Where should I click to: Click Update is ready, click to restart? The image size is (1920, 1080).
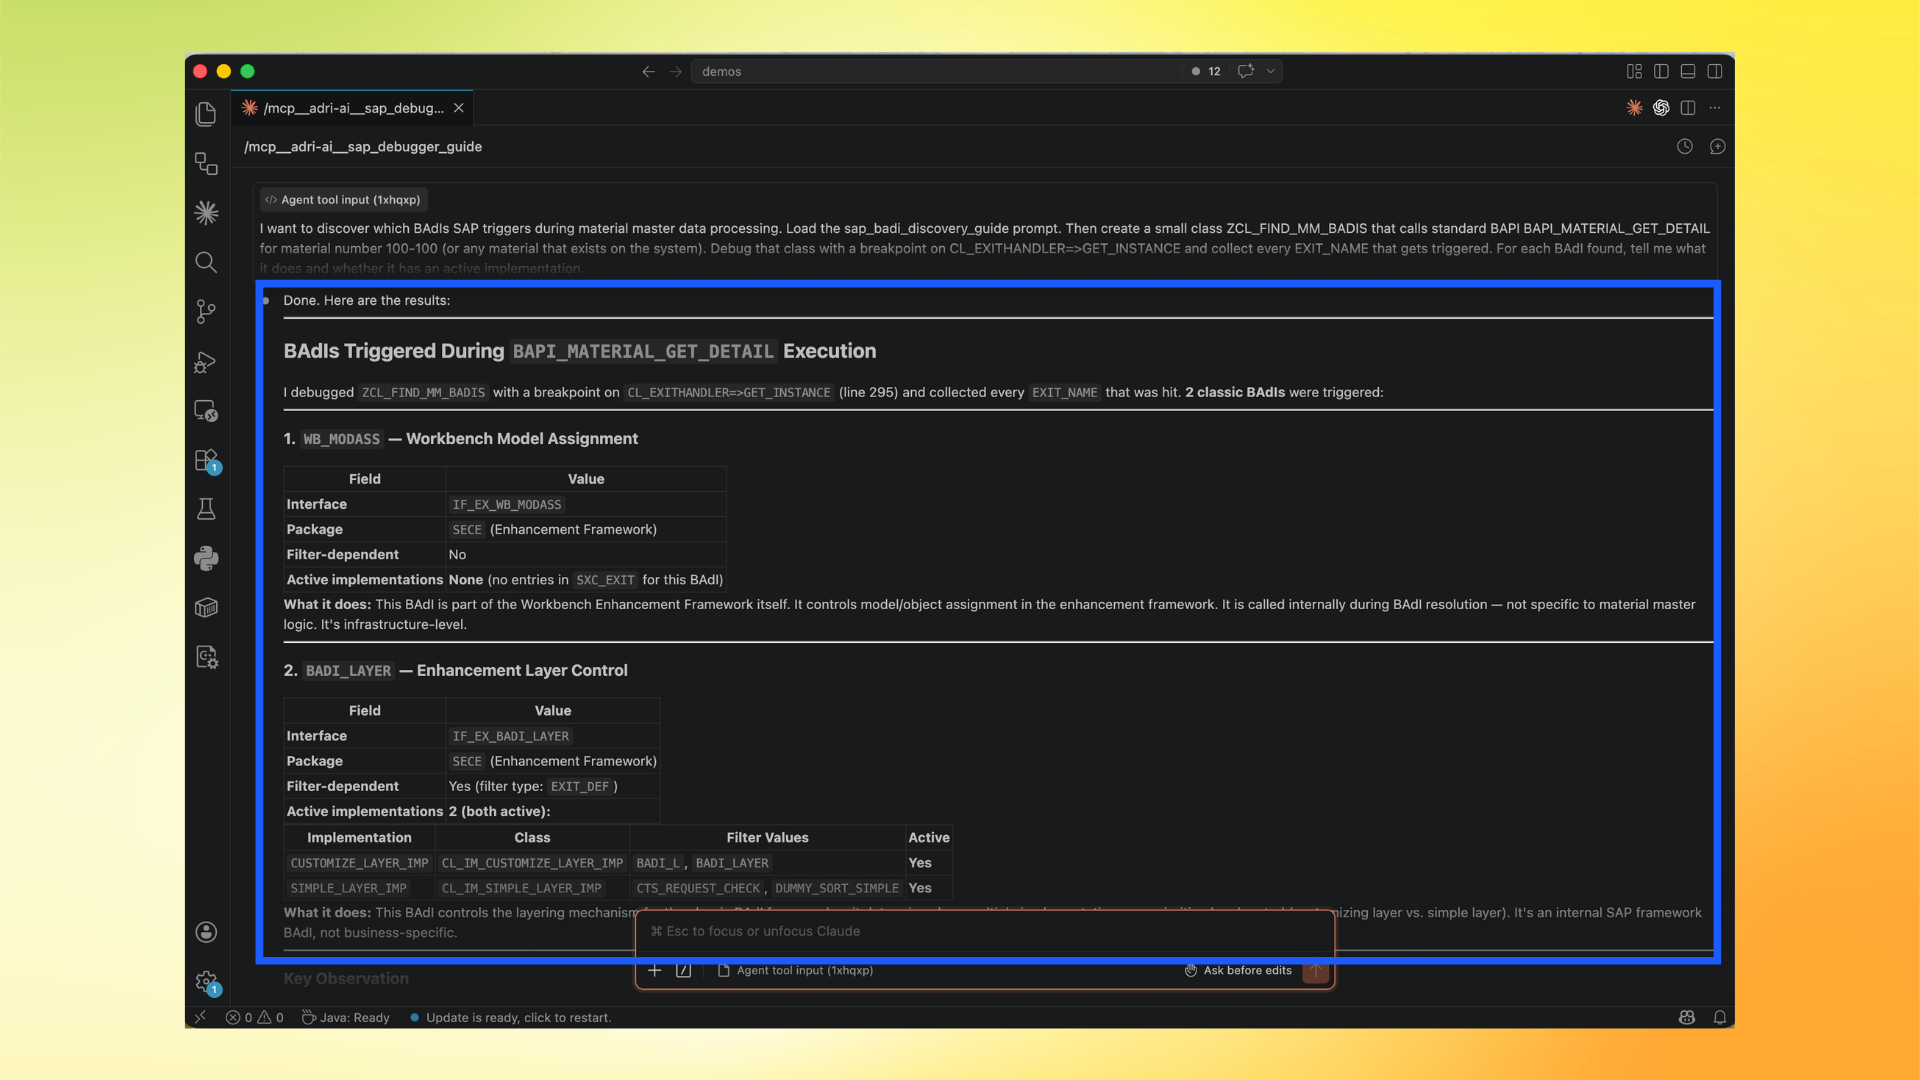(510, 1017)
